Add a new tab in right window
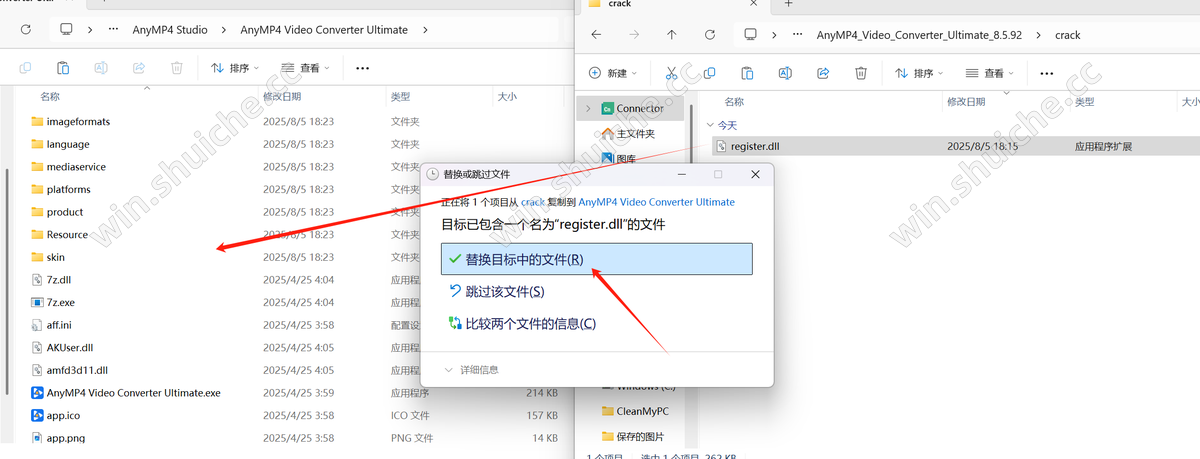This screenshot has height=459, width=1200. [x=788, y=4]
